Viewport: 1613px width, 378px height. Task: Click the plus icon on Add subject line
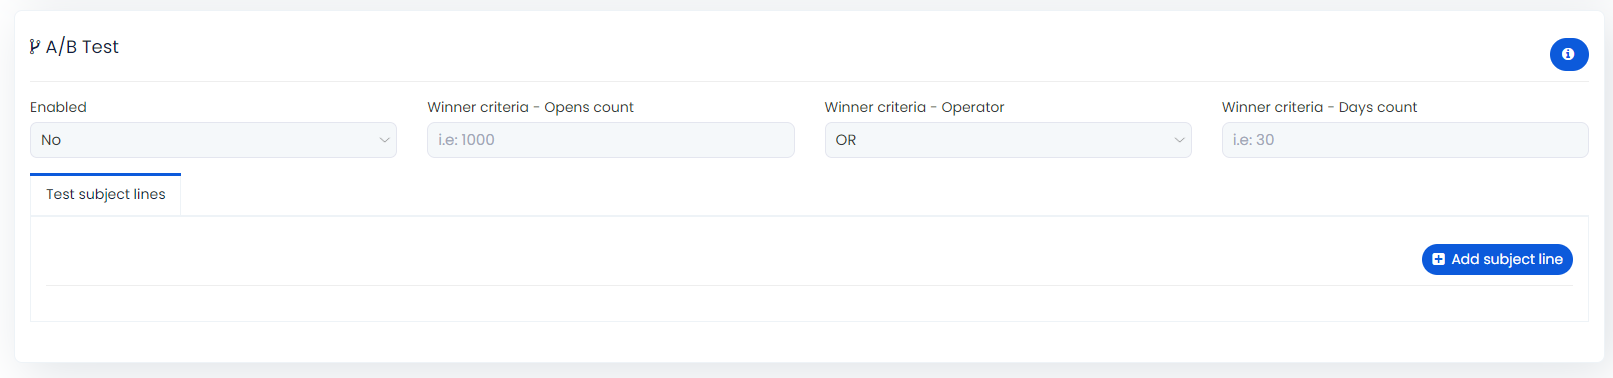[x=1438, y=259]
